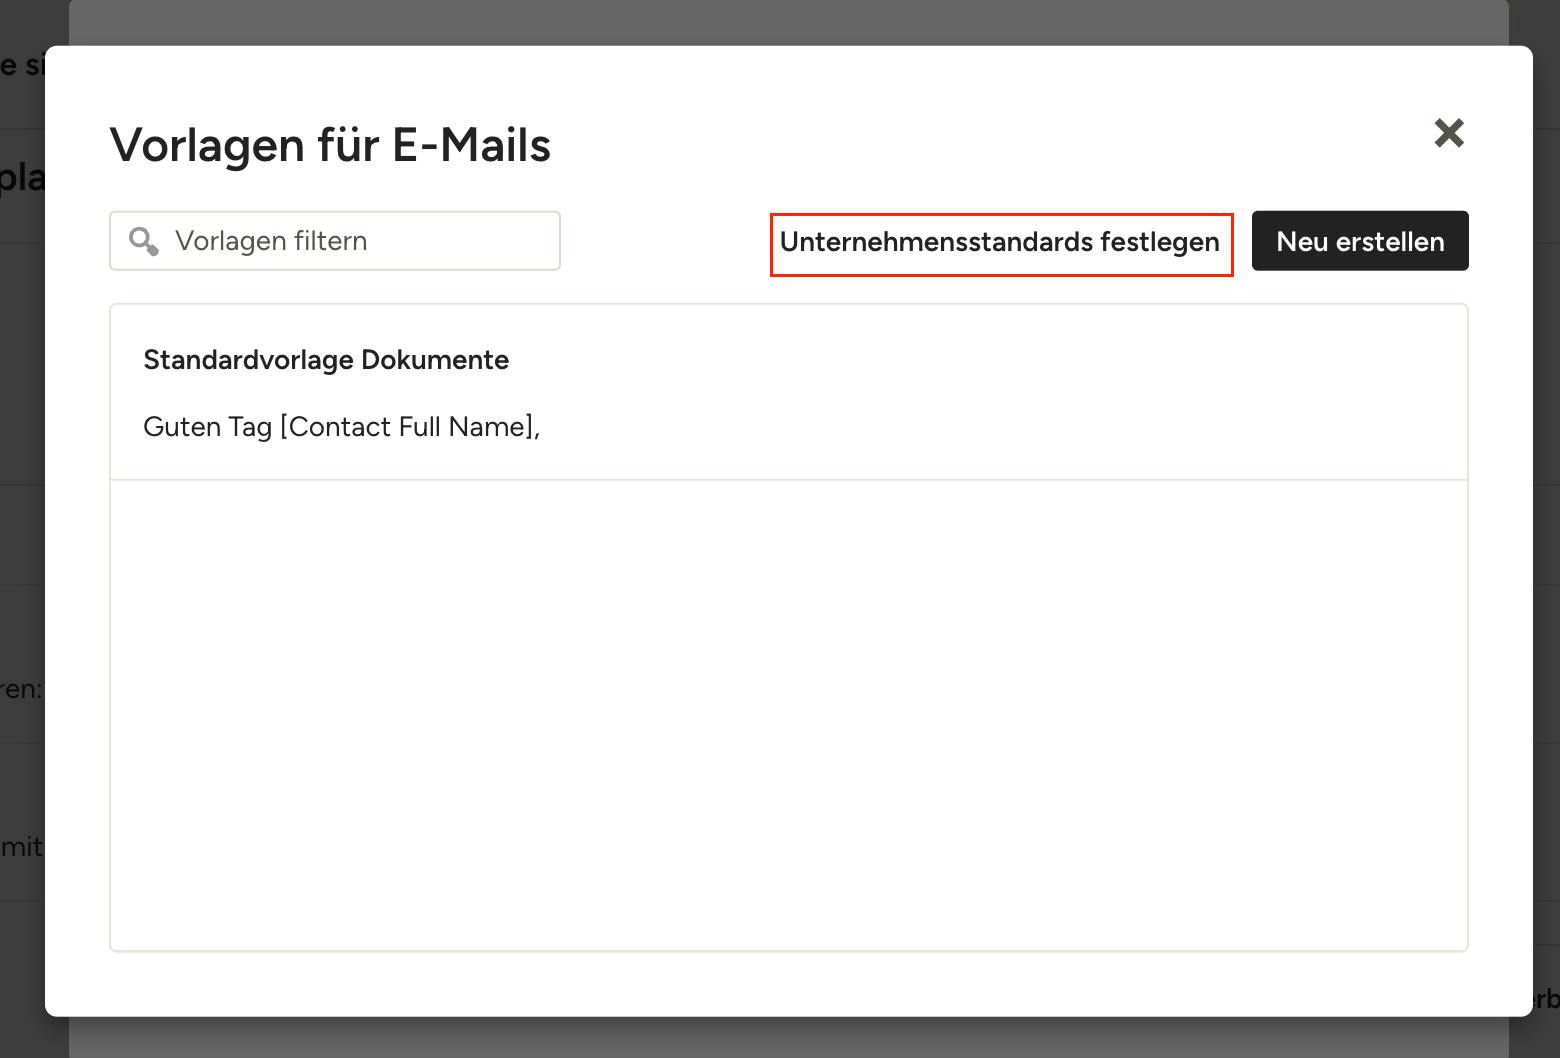Click the empty area below the template entry
1560x1058 pixels.
788,714
